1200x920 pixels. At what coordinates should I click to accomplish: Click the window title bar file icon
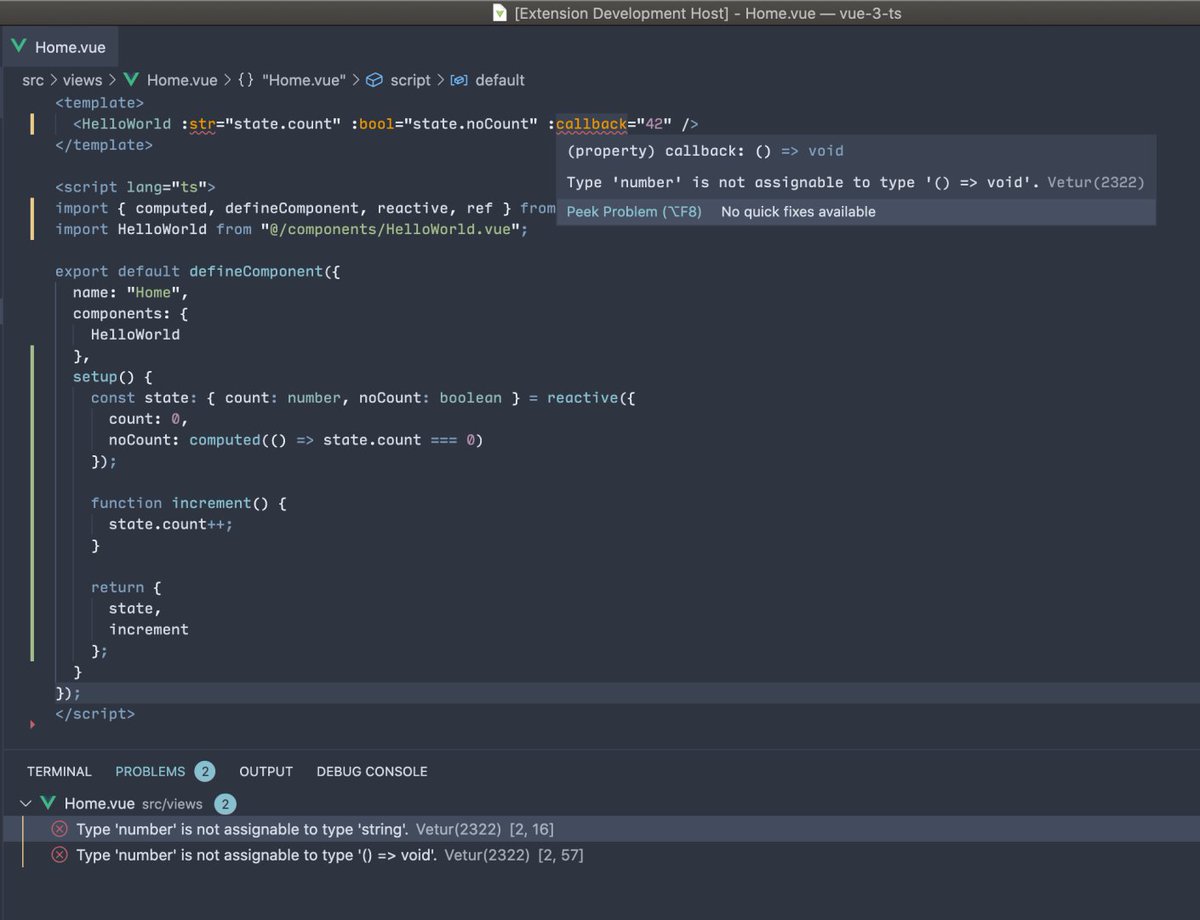(x=501, y=13)
